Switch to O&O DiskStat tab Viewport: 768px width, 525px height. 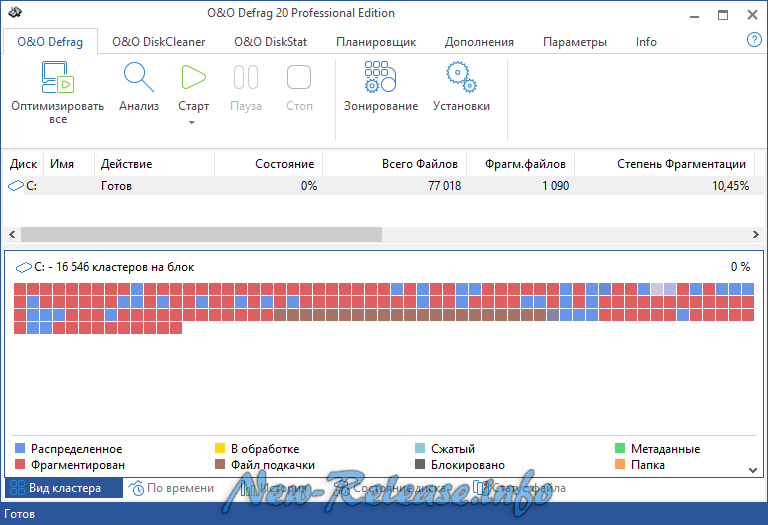270,42
